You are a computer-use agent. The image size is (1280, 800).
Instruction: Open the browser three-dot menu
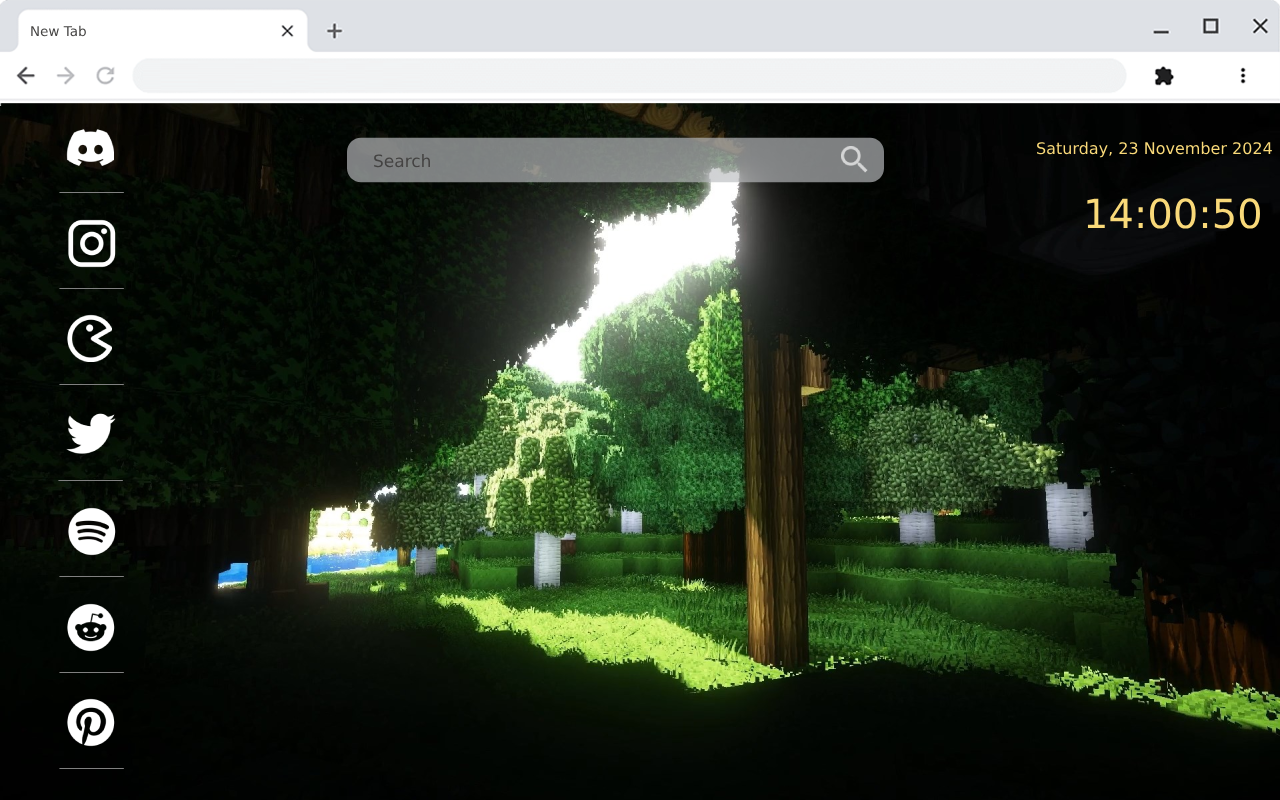(x=1243, y=76)
